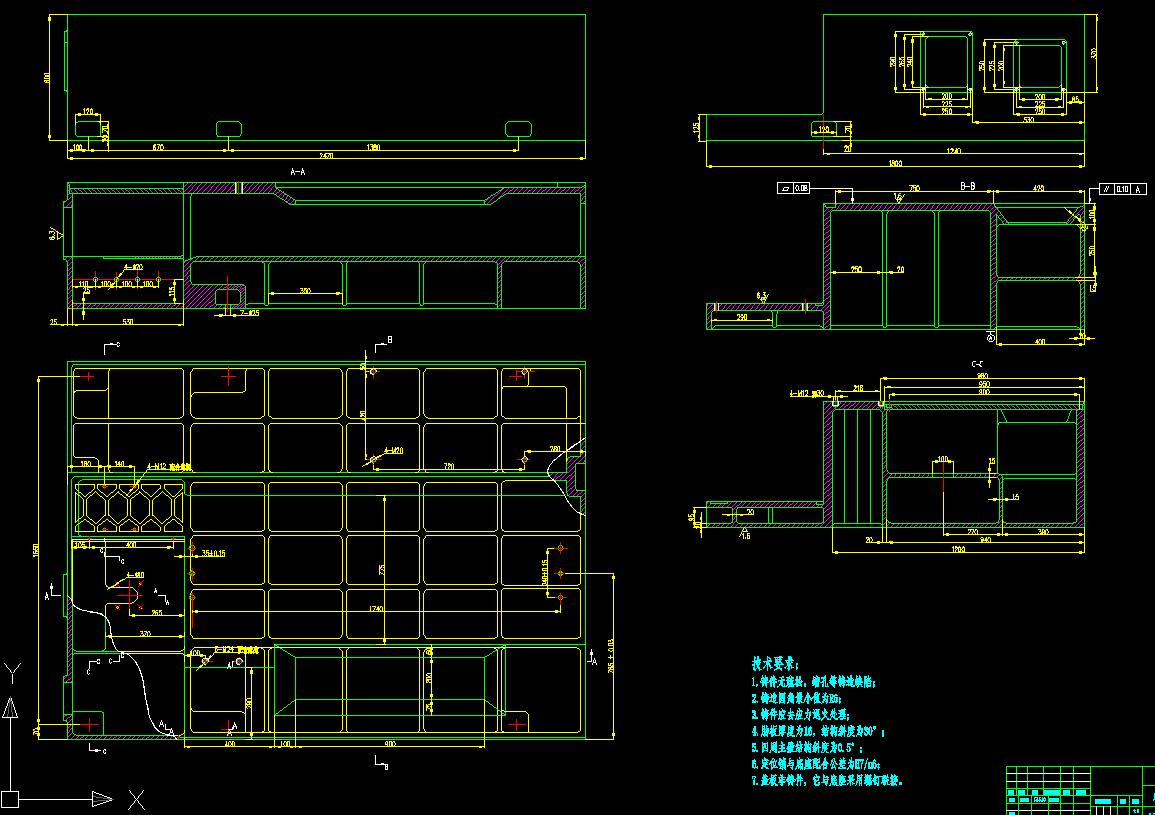
Task: Select the 980 dimension atop C-C view
Action: (x=983, y=376)
